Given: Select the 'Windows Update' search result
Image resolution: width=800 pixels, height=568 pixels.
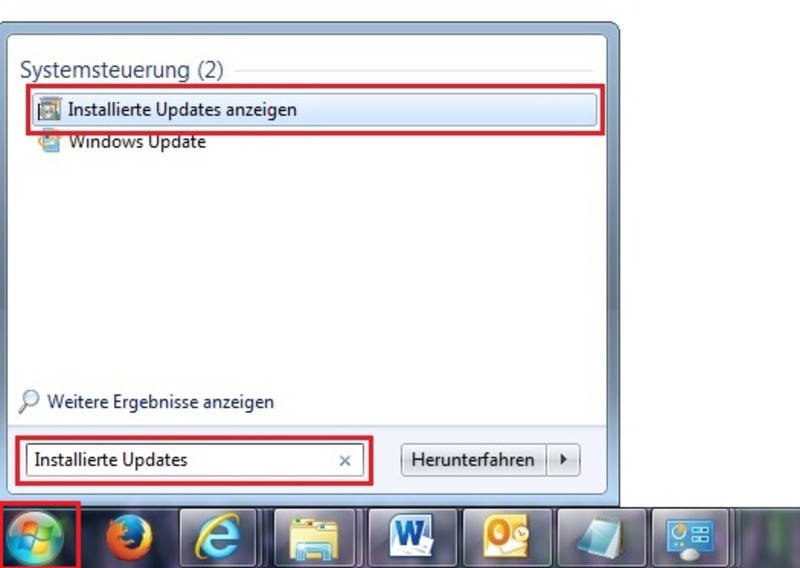Looking at the screenshot, I should pos(137,142).
